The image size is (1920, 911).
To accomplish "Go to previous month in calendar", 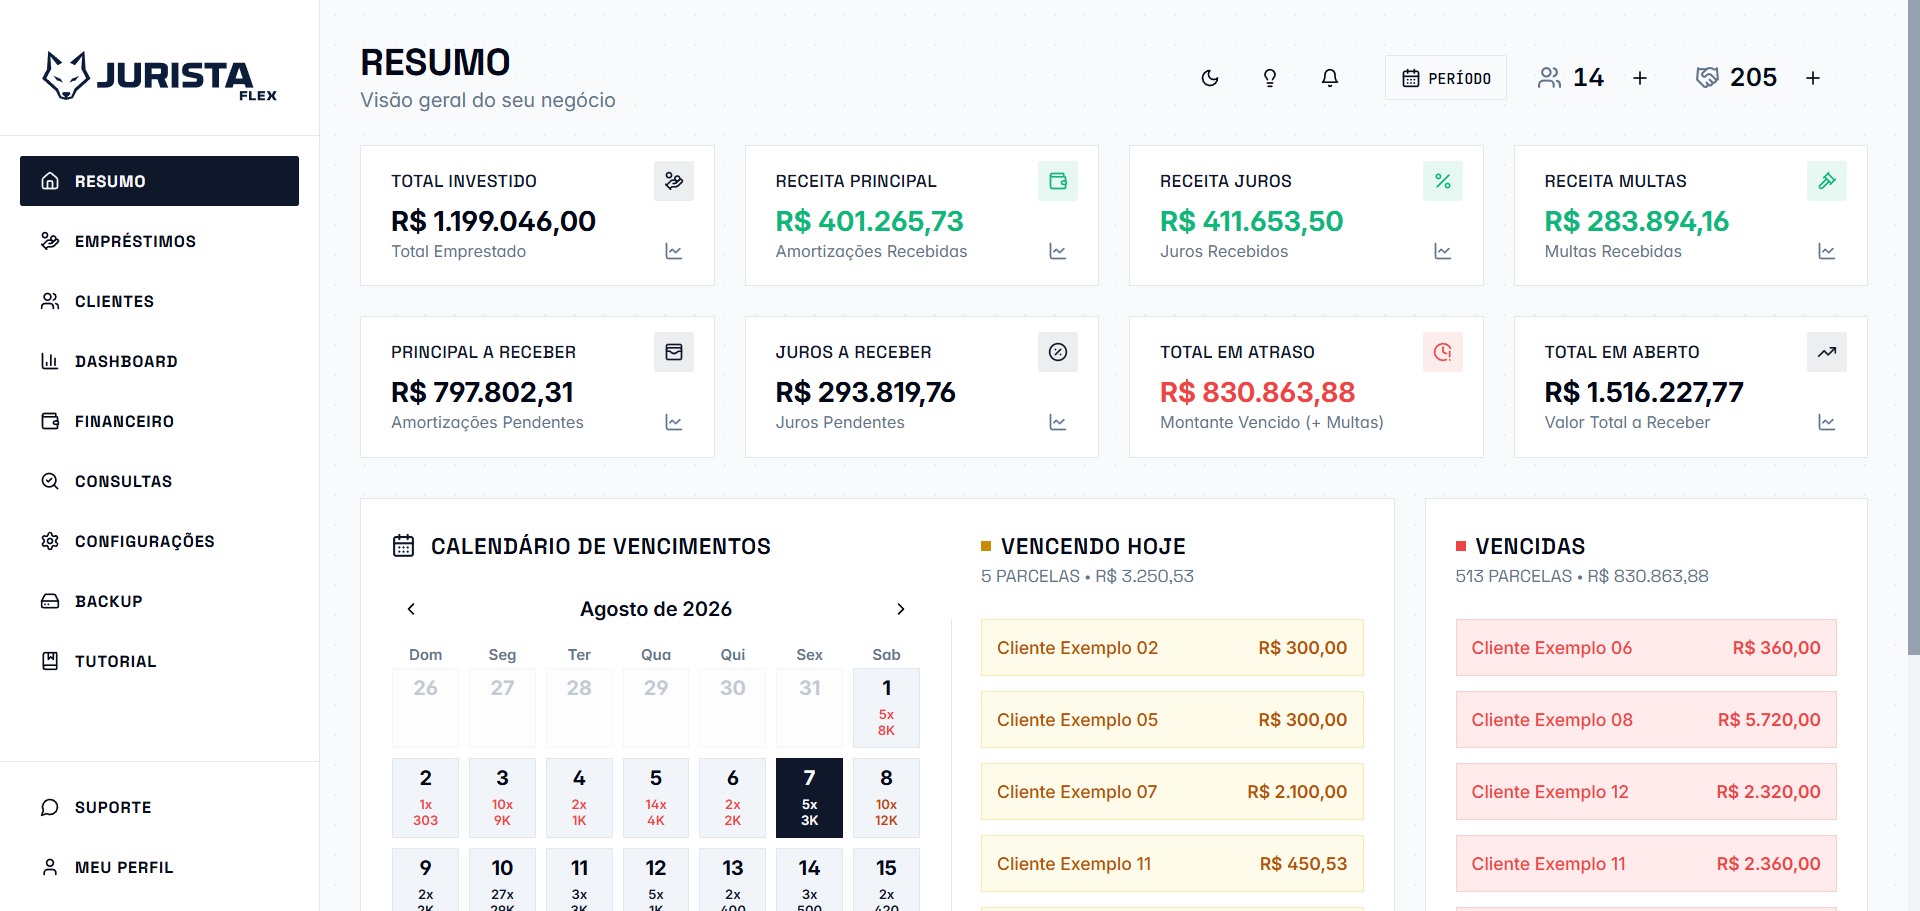I will pyautogui.click(x=411, y=609).
